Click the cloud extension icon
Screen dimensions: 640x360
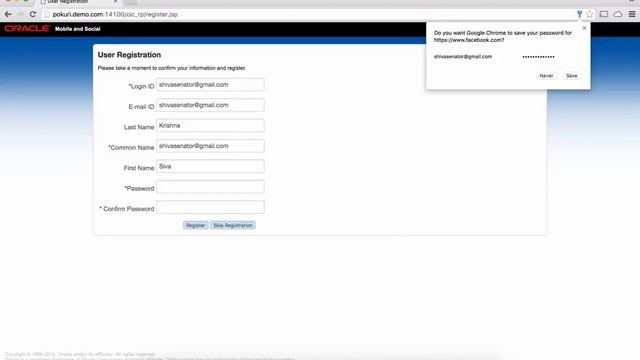pos(618,14)
